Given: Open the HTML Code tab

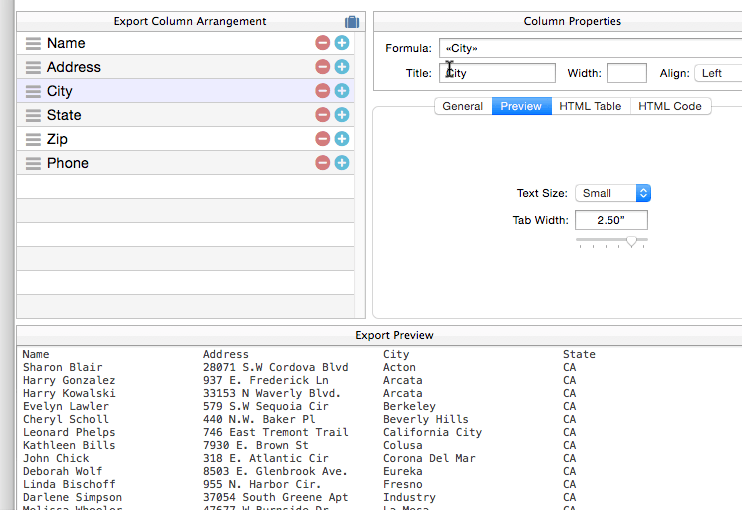Looking at the screenshot, I should [x=670, y=106].
